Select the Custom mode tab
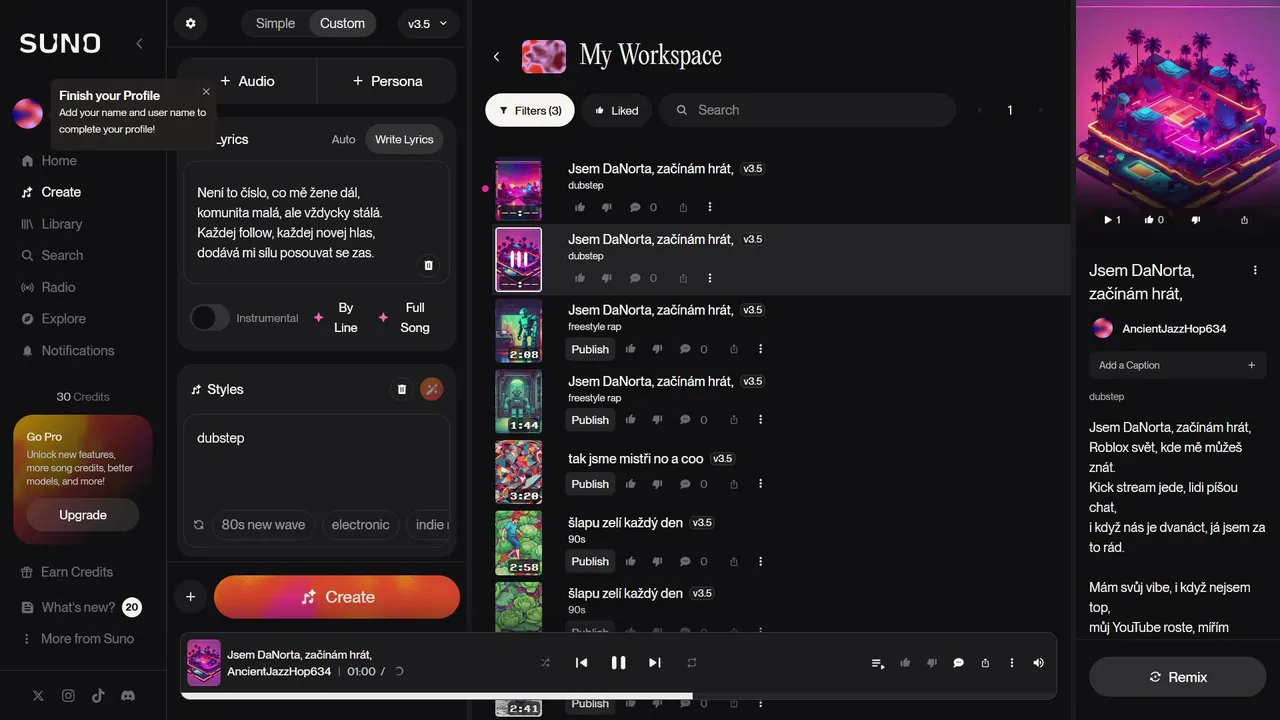The height and width of the screenshot is (720, 1280). click(x=342, y=23)
